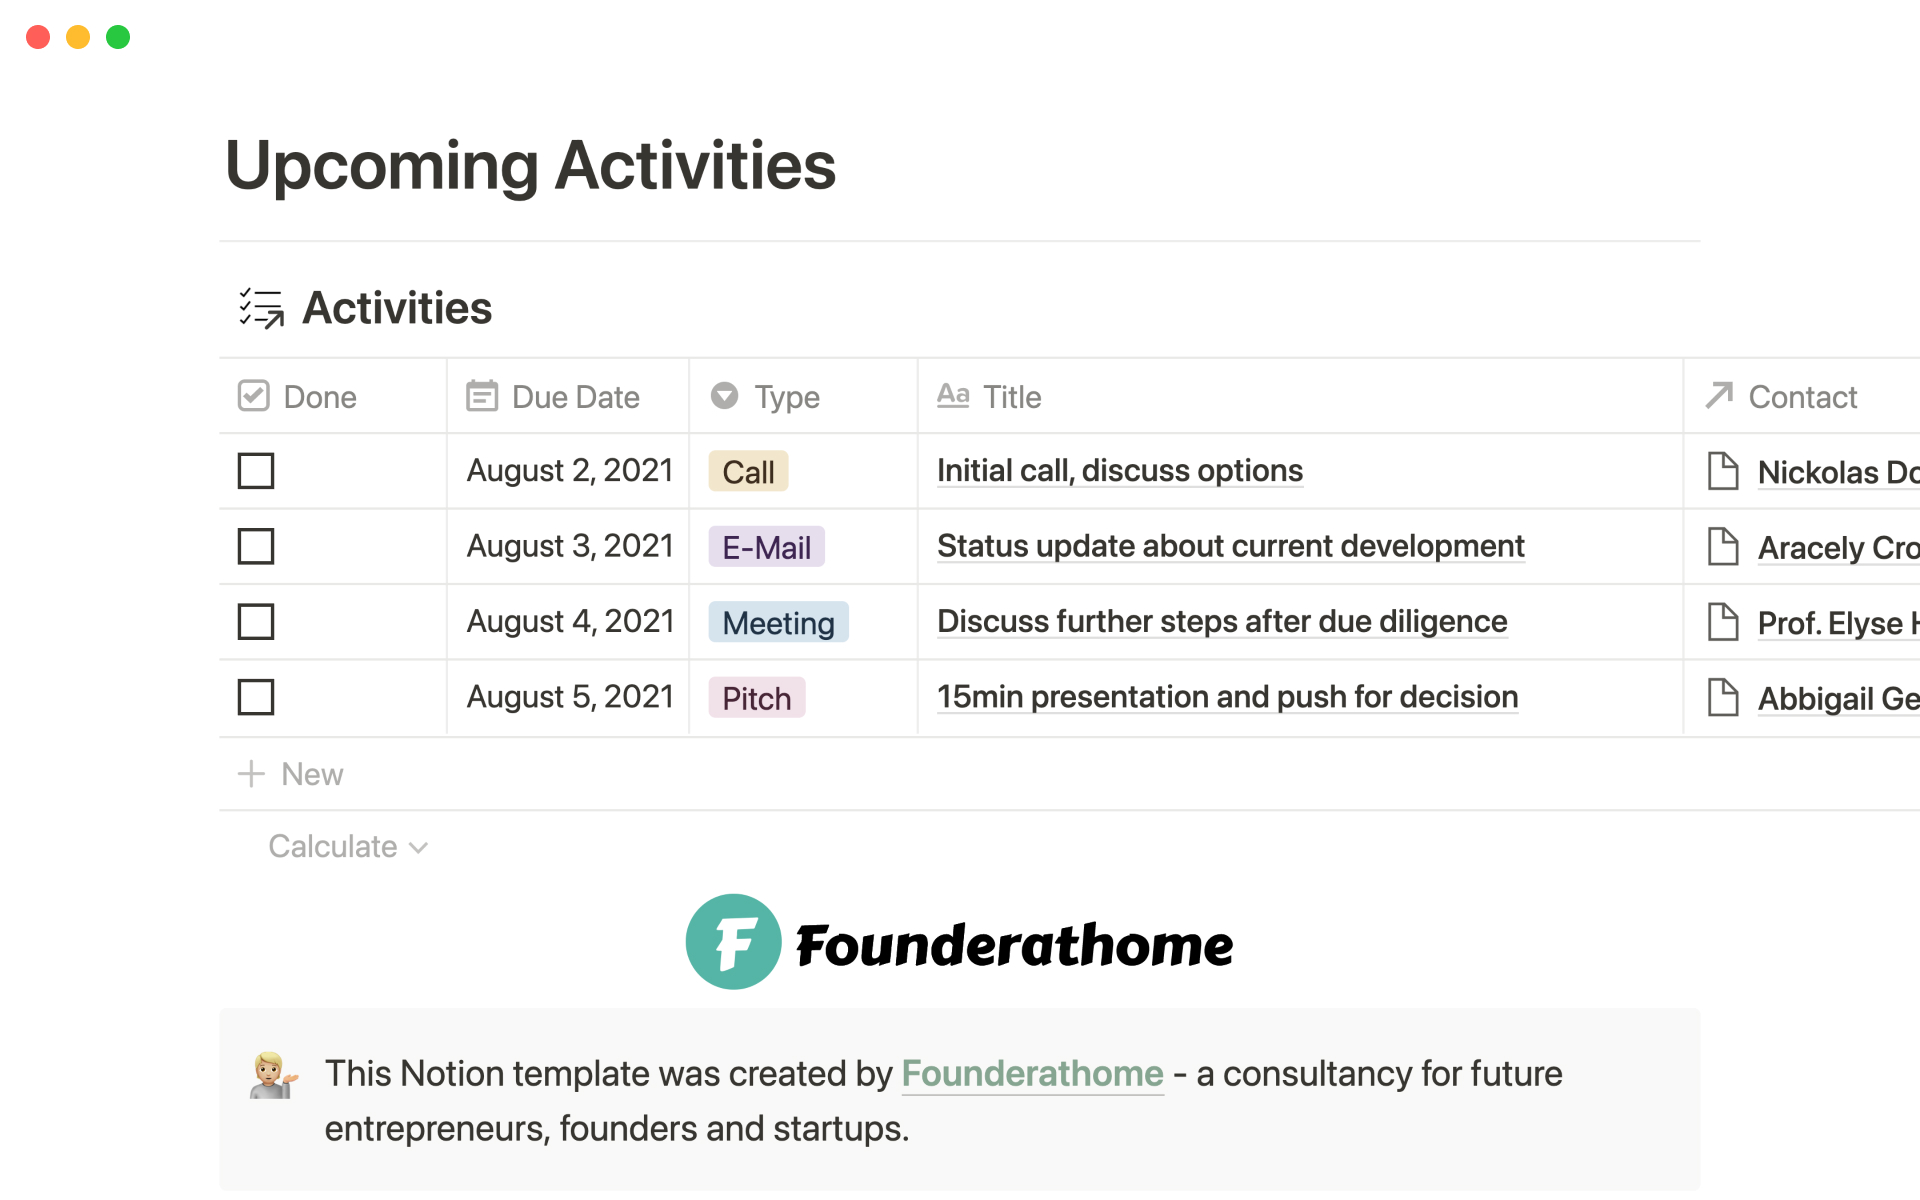Toggle Done checkbox for August 2 Call
Viewport: 1920px width, 1200px height.
[x=257, y=469]
